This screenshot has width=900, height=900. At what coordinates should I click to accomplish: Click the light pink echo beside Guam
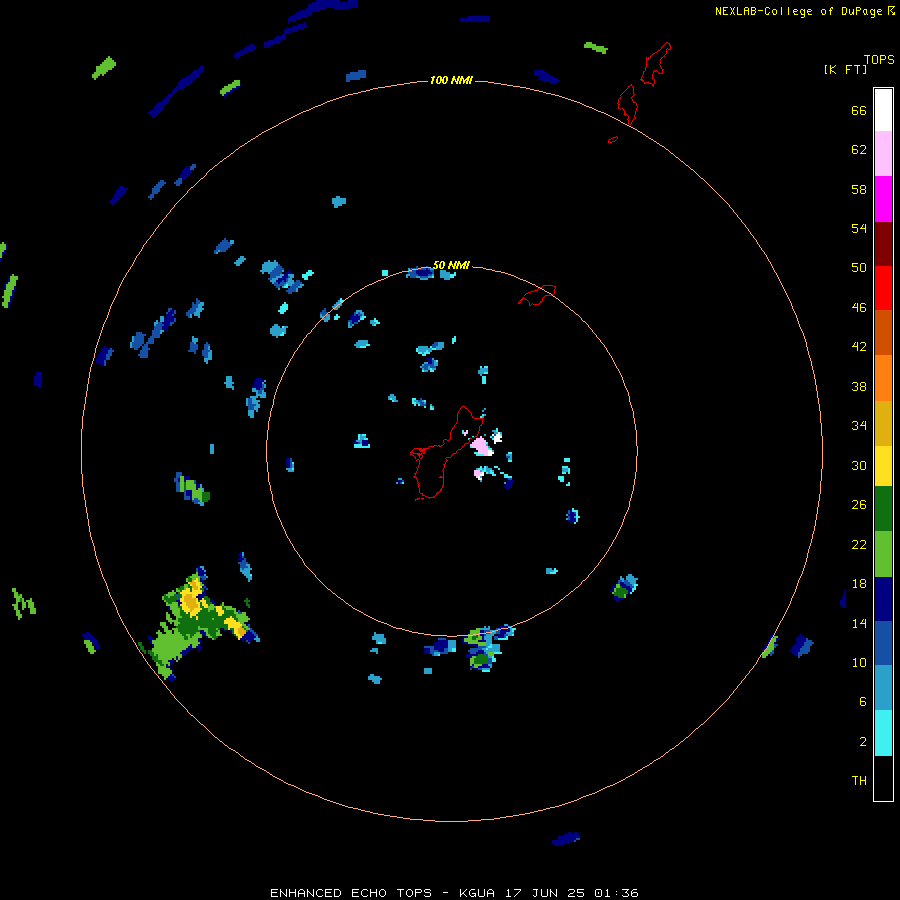pos(482,447)
